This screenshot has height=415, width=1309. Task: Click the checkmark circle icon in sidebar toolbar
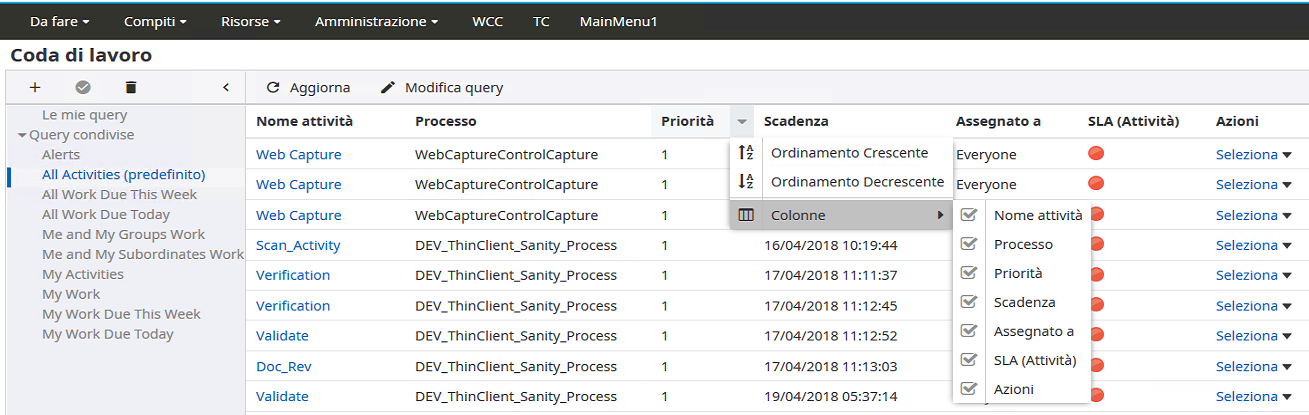coord(83,88)
